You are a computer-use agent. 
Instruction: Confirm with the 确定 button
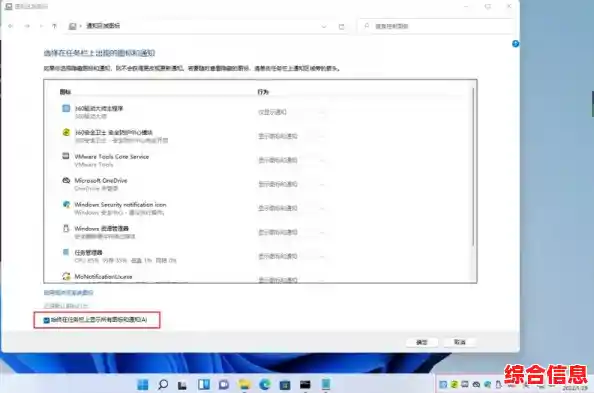(422, 342)
